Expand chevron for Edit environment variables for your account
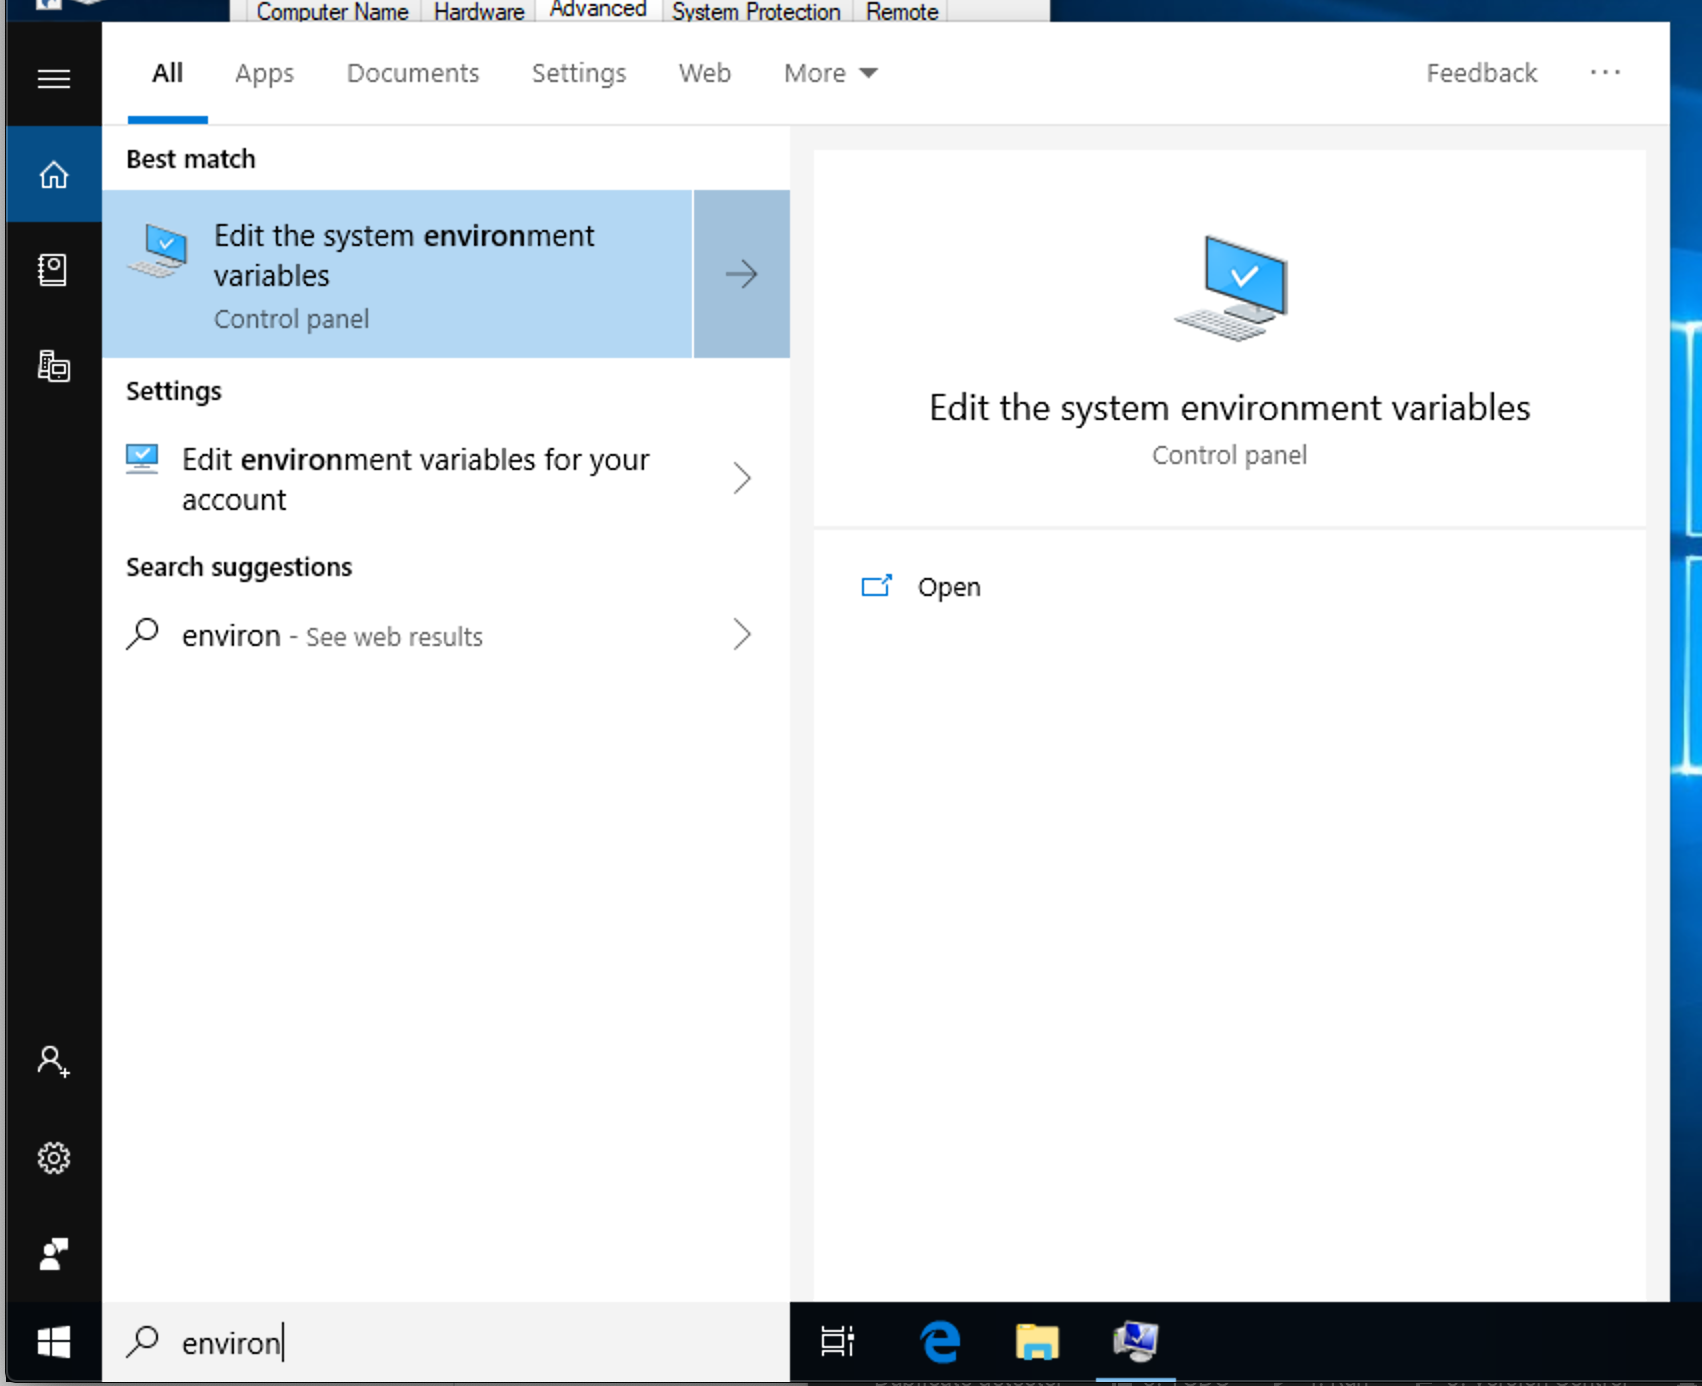This screenshot has width=1702, height=1386. pyautogui.click(x=741, y=478)
